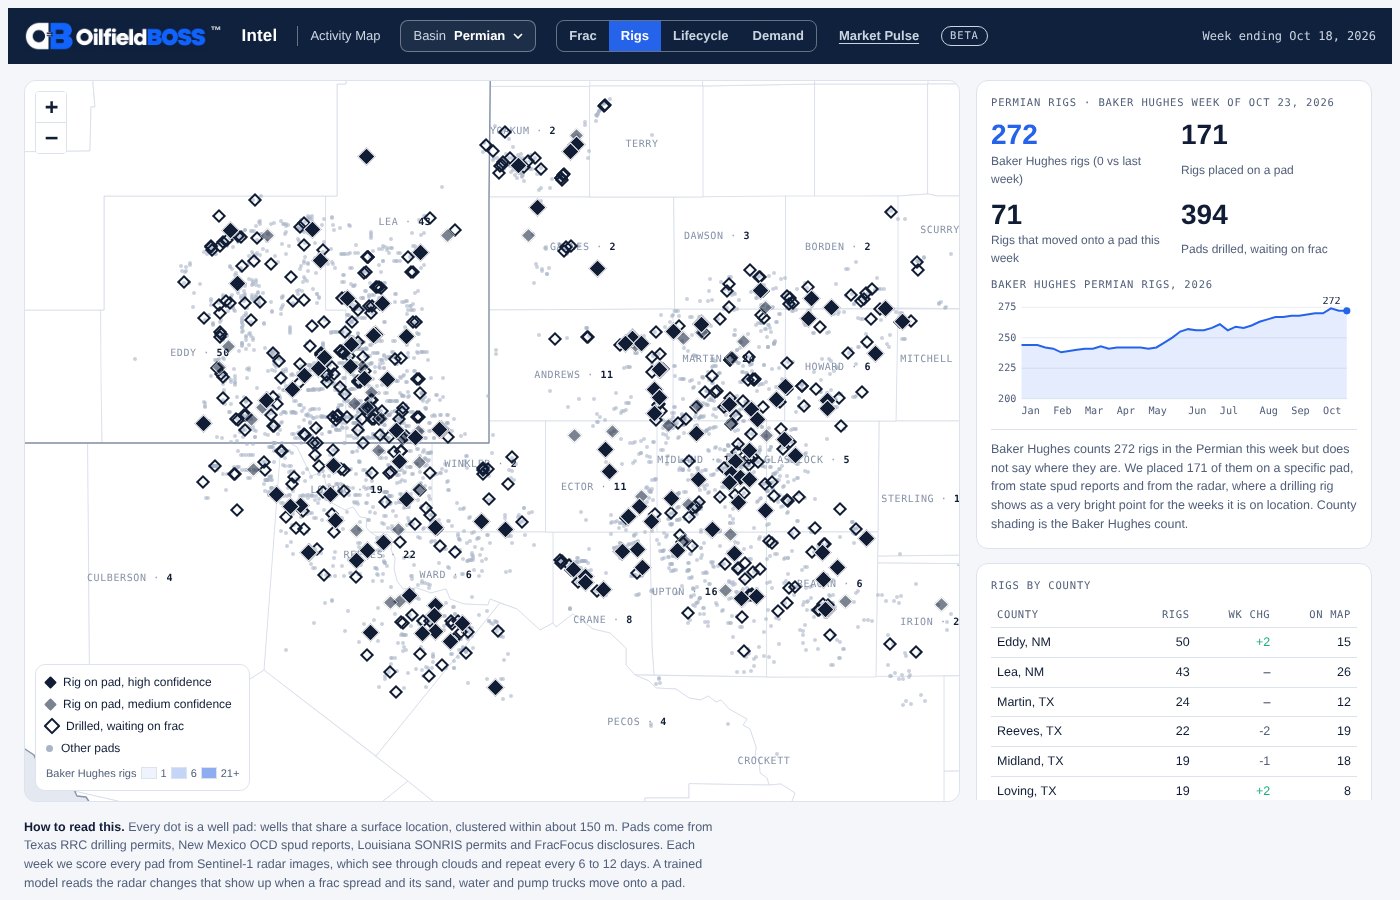Click the 394 pads drilled value
1400x900 pixels.
point(1204,215)
